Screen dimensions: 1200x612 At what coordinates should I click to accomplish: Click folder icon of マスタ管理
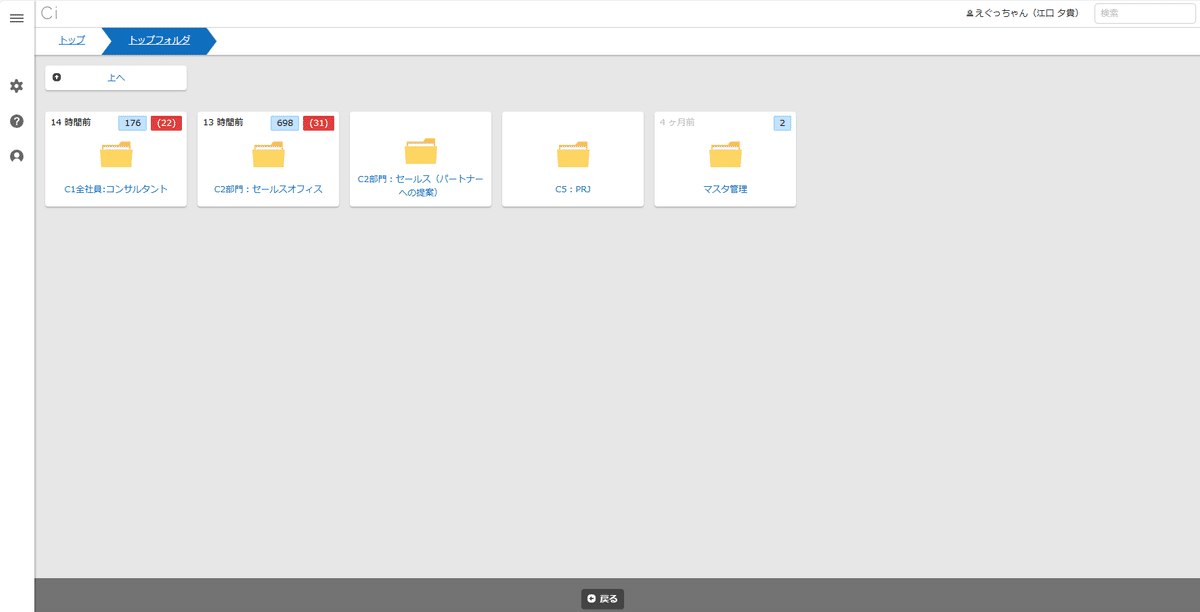pos(725,153)
